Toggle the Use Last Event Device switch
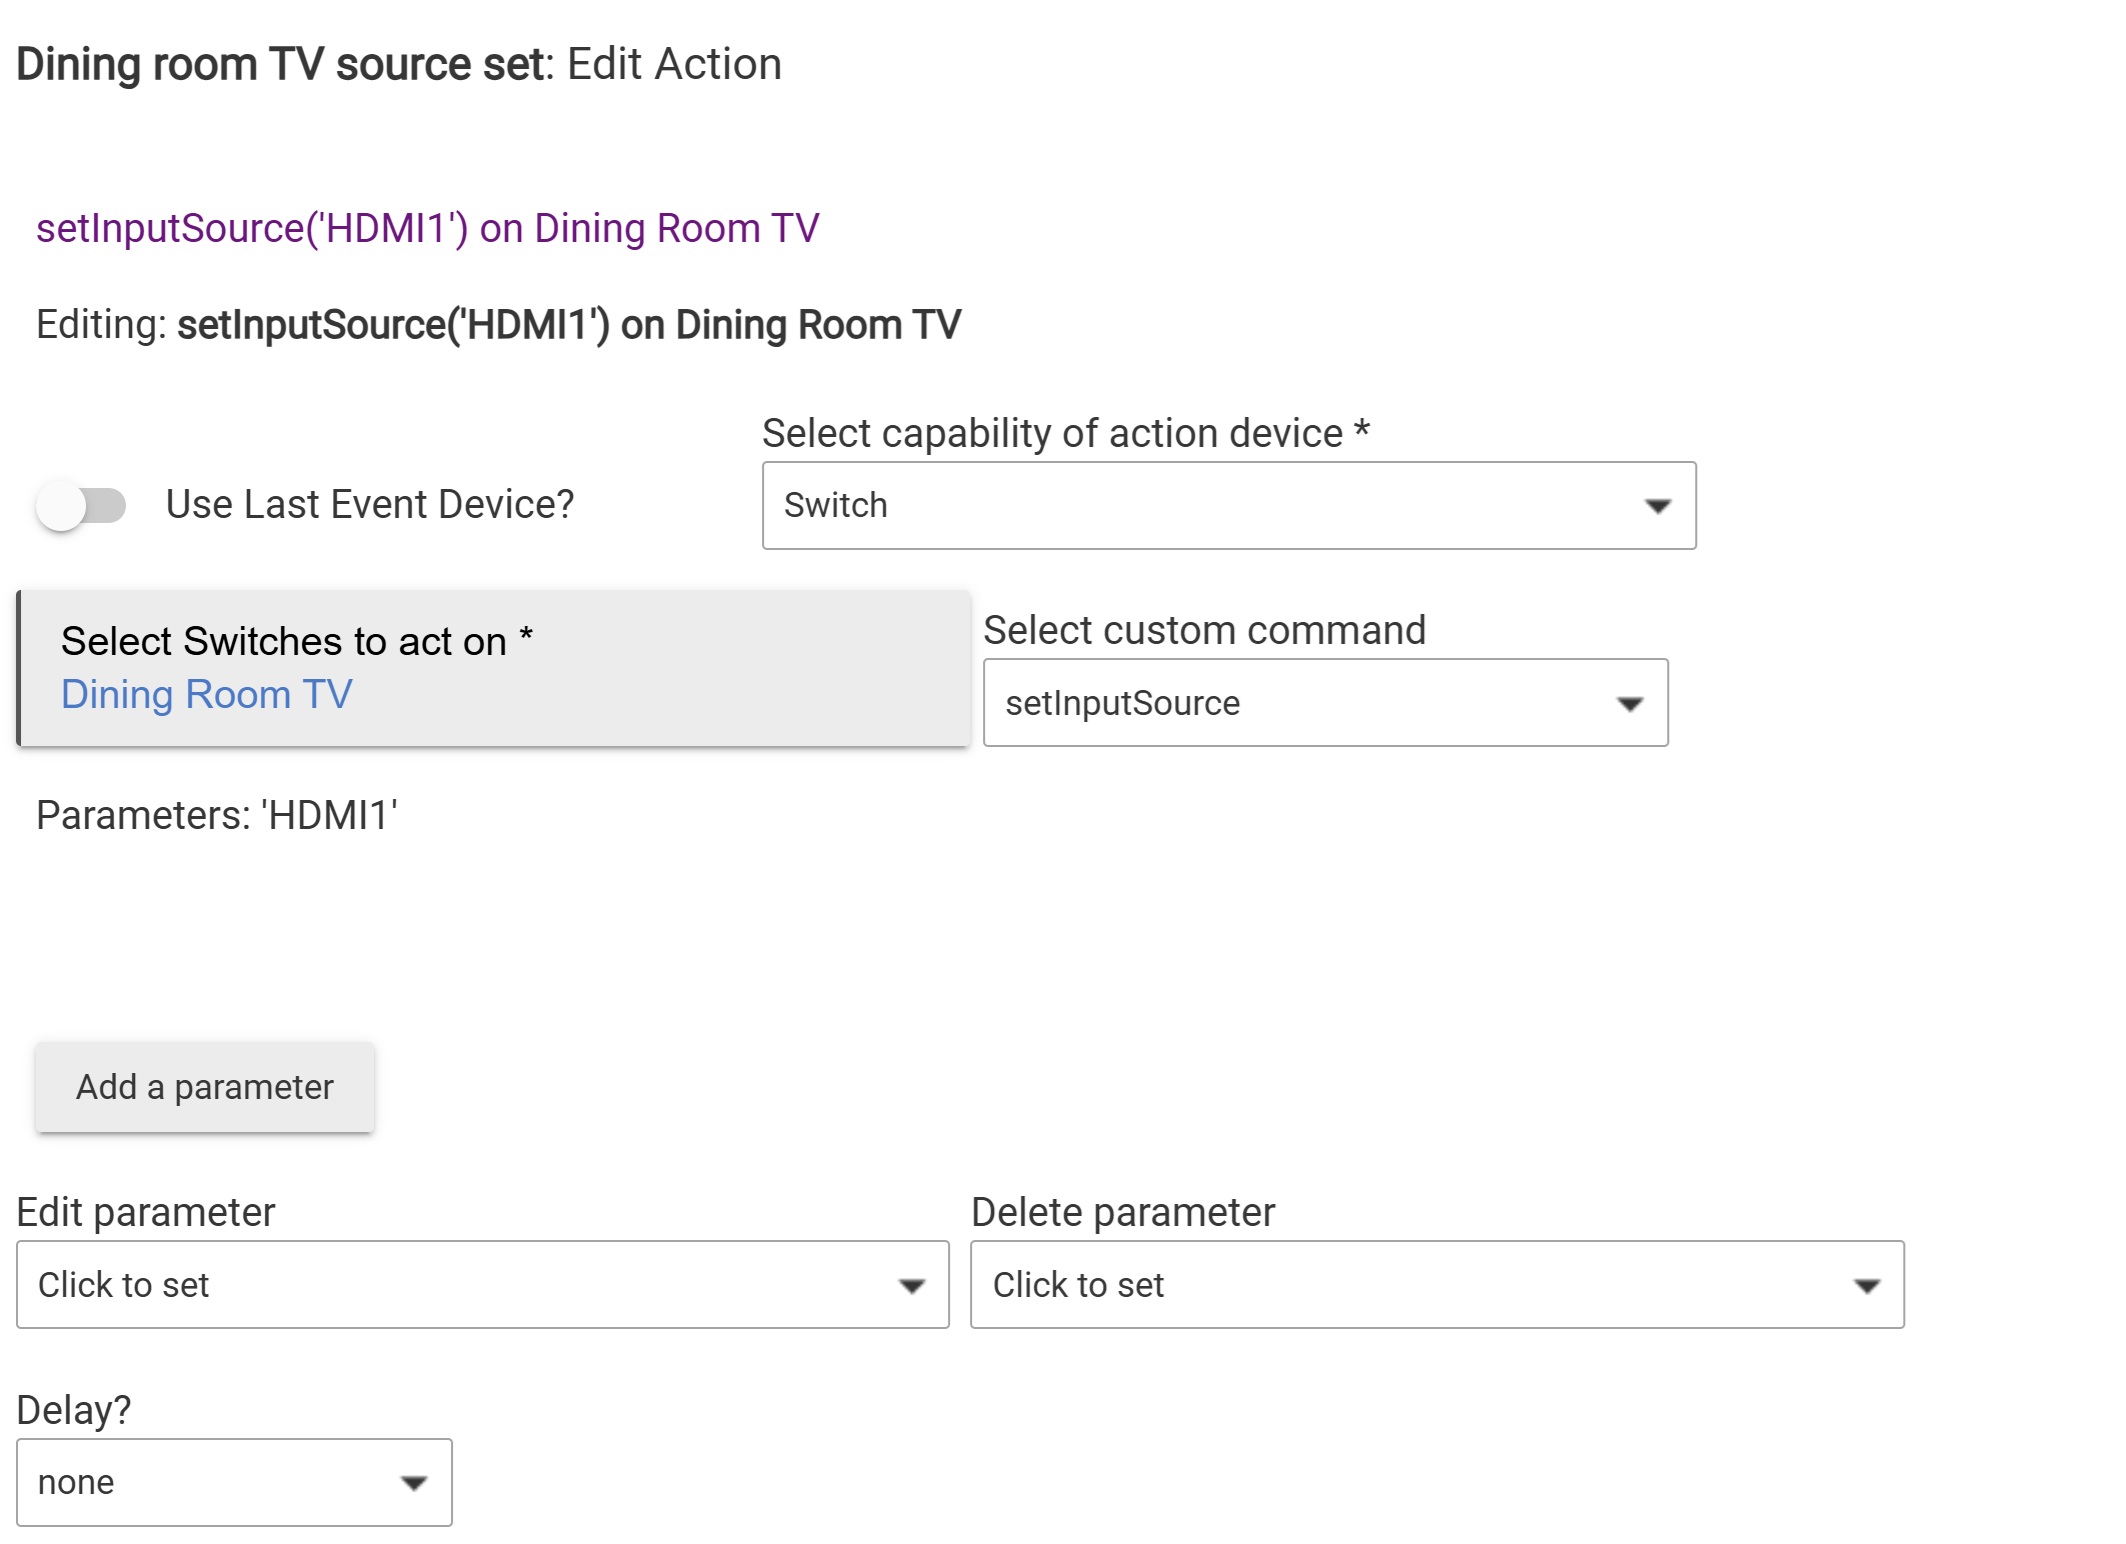2126x1544 pixels. [x=81, y=505]
